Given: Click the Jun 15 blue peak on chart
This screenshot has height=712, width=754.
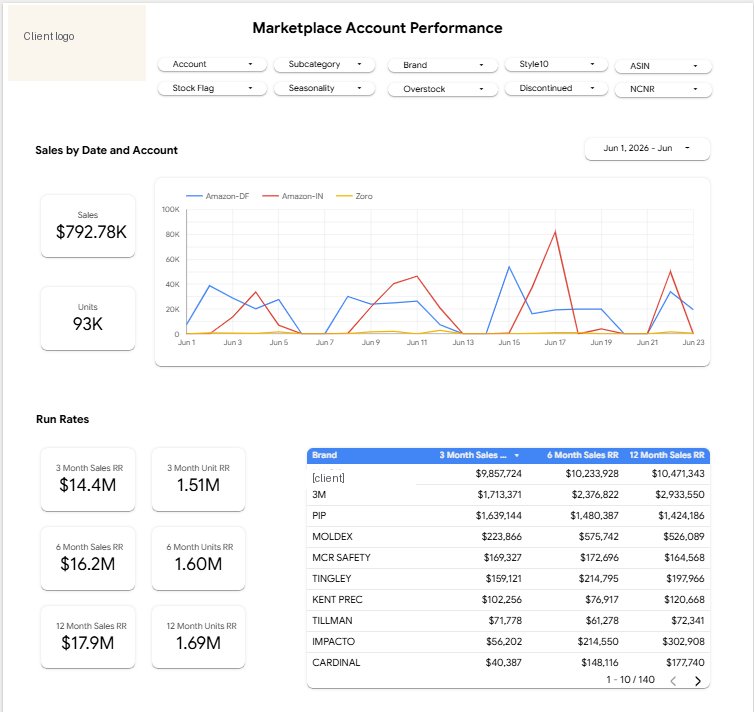Looking at the screenshot, I should [x=509, y=267].
